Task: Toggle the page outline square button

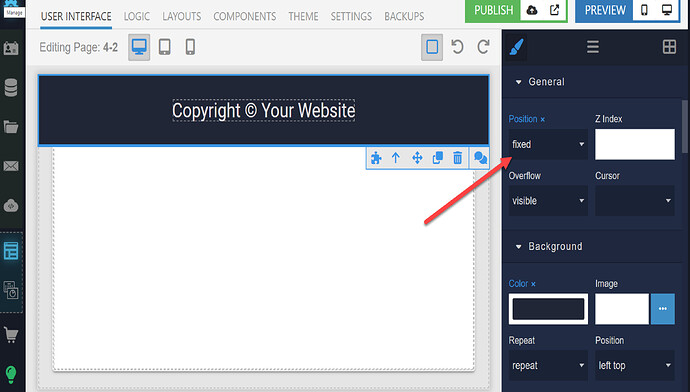Action: 432,47
